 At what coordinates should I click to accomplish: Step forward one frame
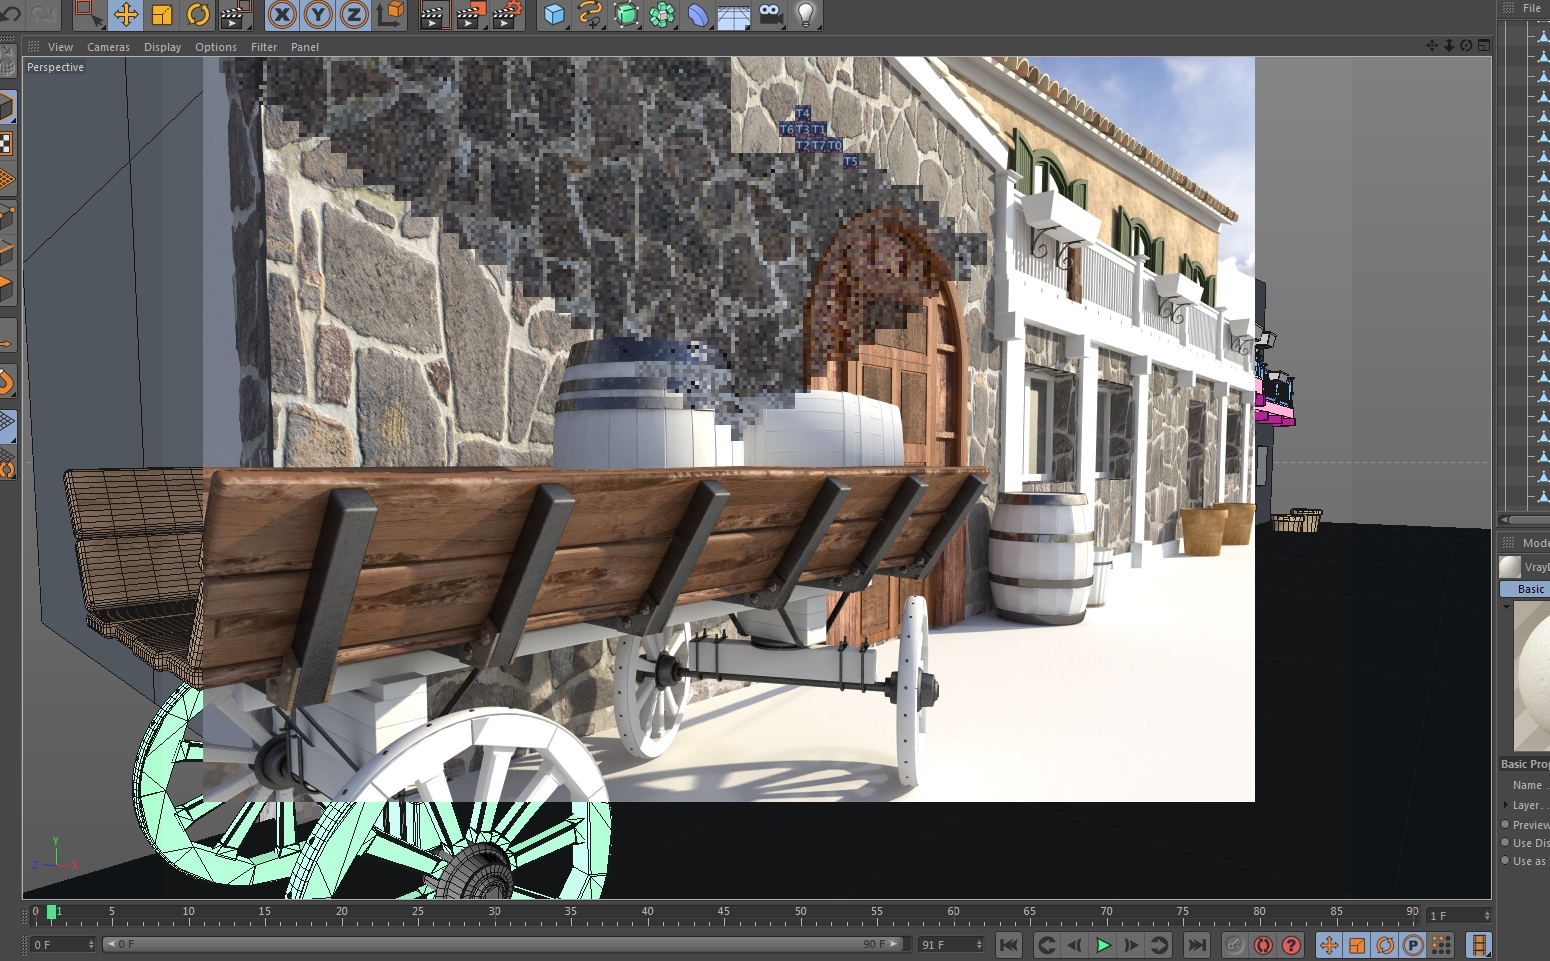(1131, 945)
